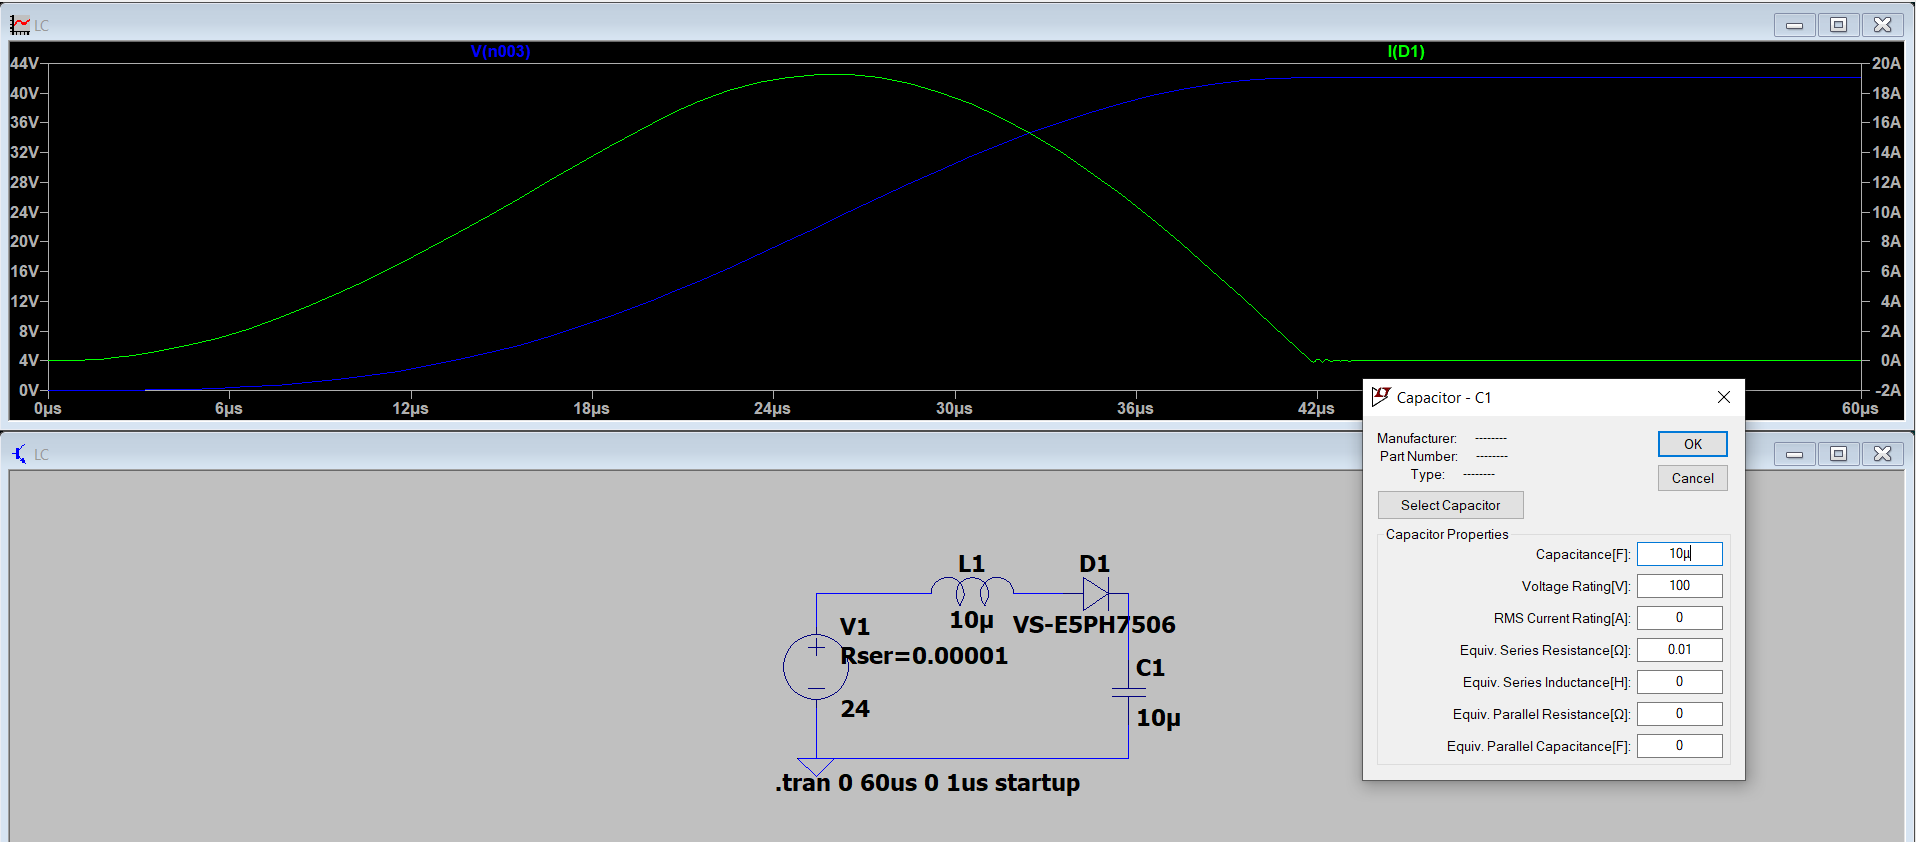Click the C1 reference label in schematic
The image size is (1916, 842).
coord(1150,668)
